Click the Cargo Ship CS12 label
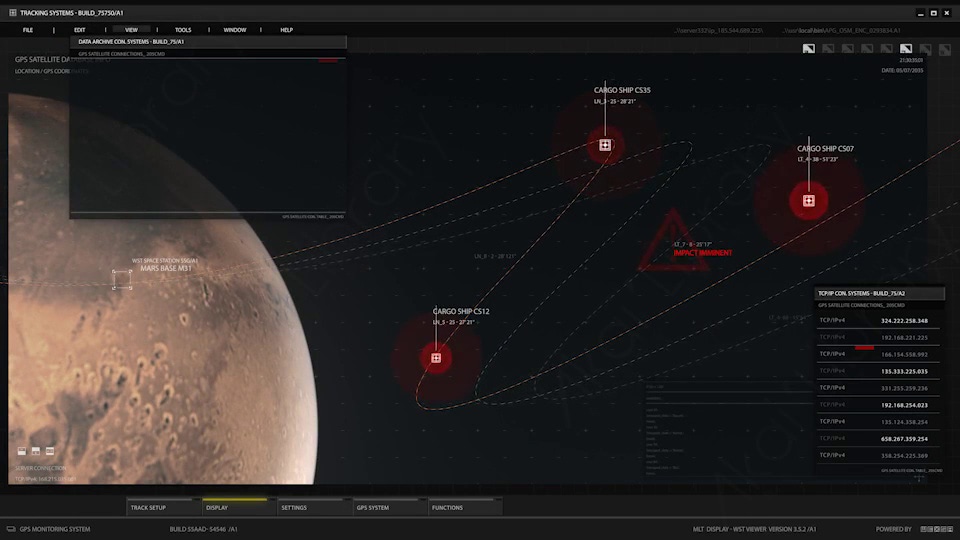The width and height of the screenshot is (960, 540). (x=461, y=312)
